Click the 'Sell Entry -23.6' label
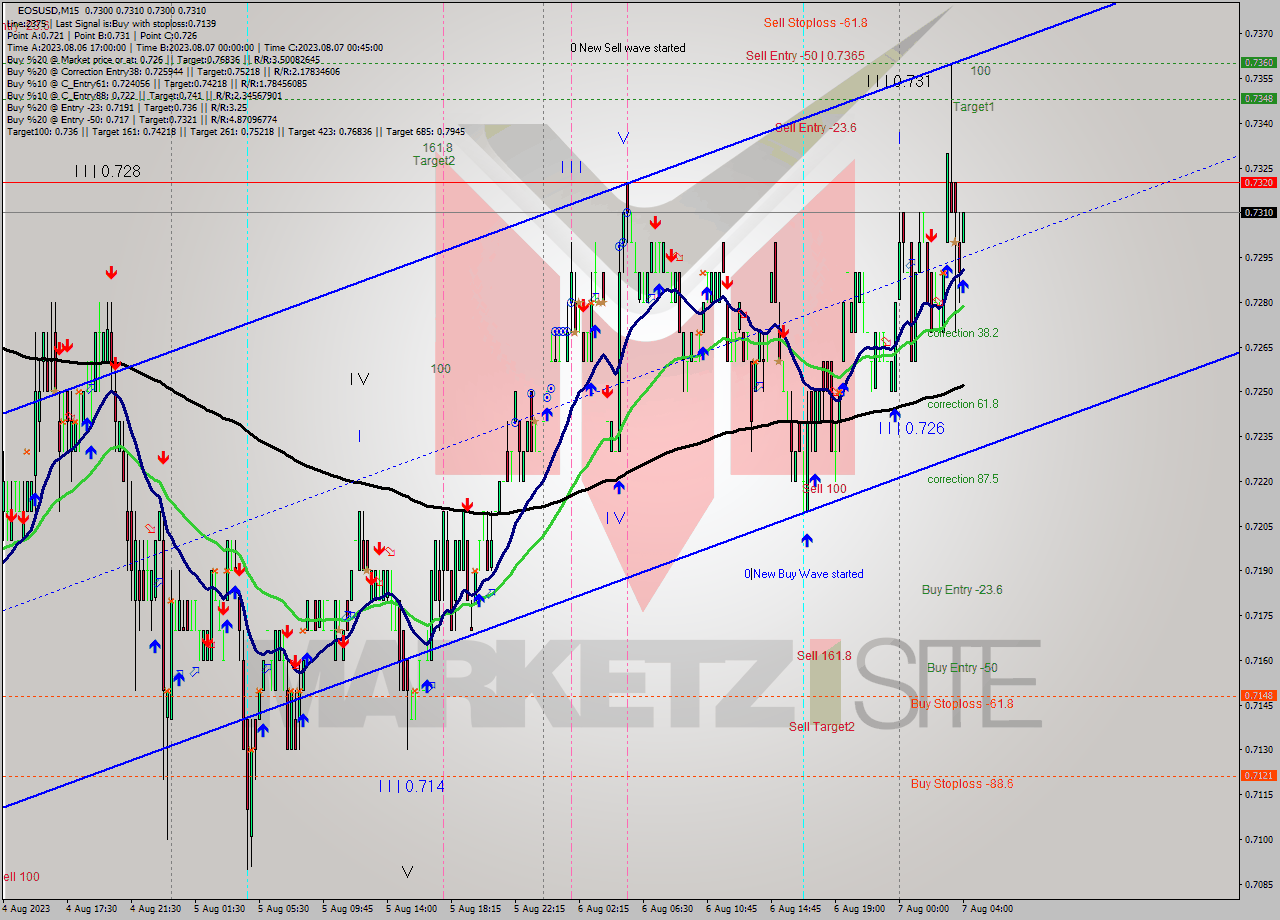Viewport: 1280px width, 920px height. 816,128
